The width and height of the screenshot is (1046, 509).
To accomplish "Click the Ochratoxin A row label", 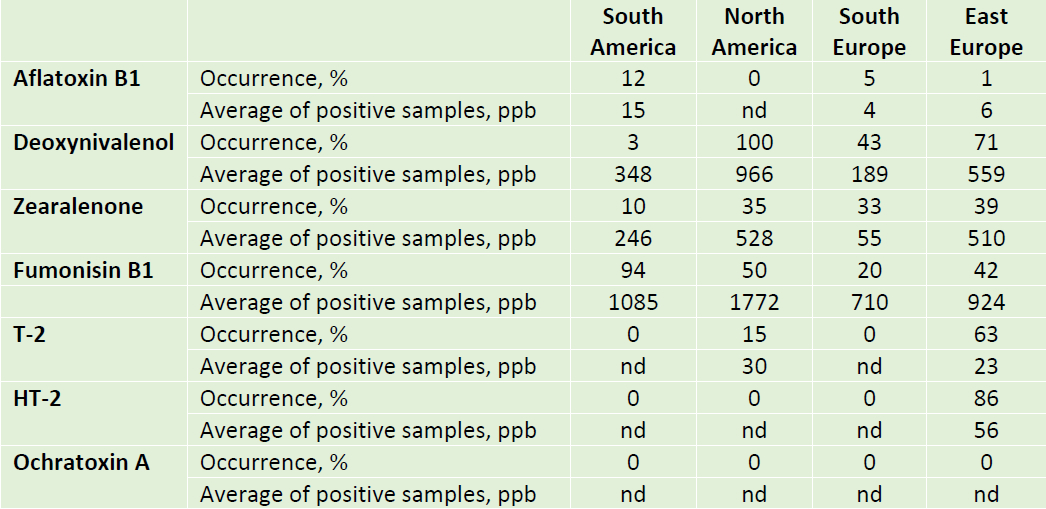I will 82,462.
